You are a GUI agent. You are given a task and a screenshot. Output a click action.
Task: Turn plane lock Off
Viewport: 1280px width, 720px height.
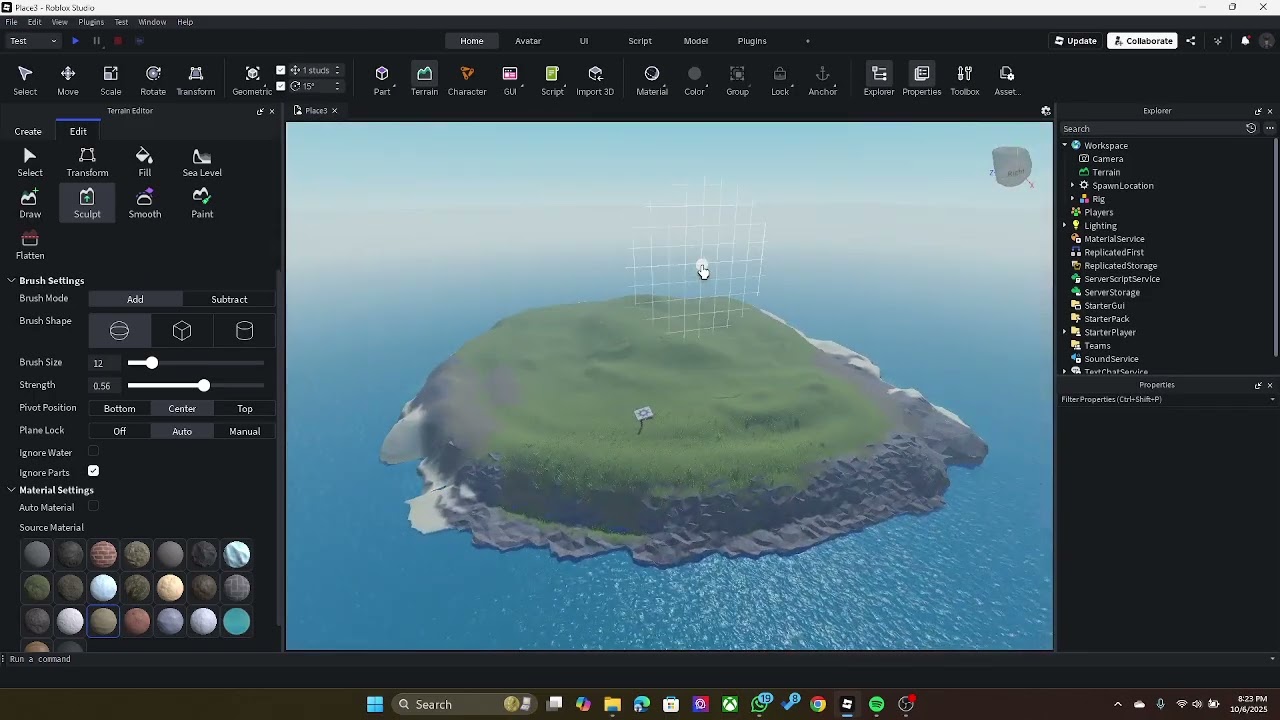click(x=119, y=431)
